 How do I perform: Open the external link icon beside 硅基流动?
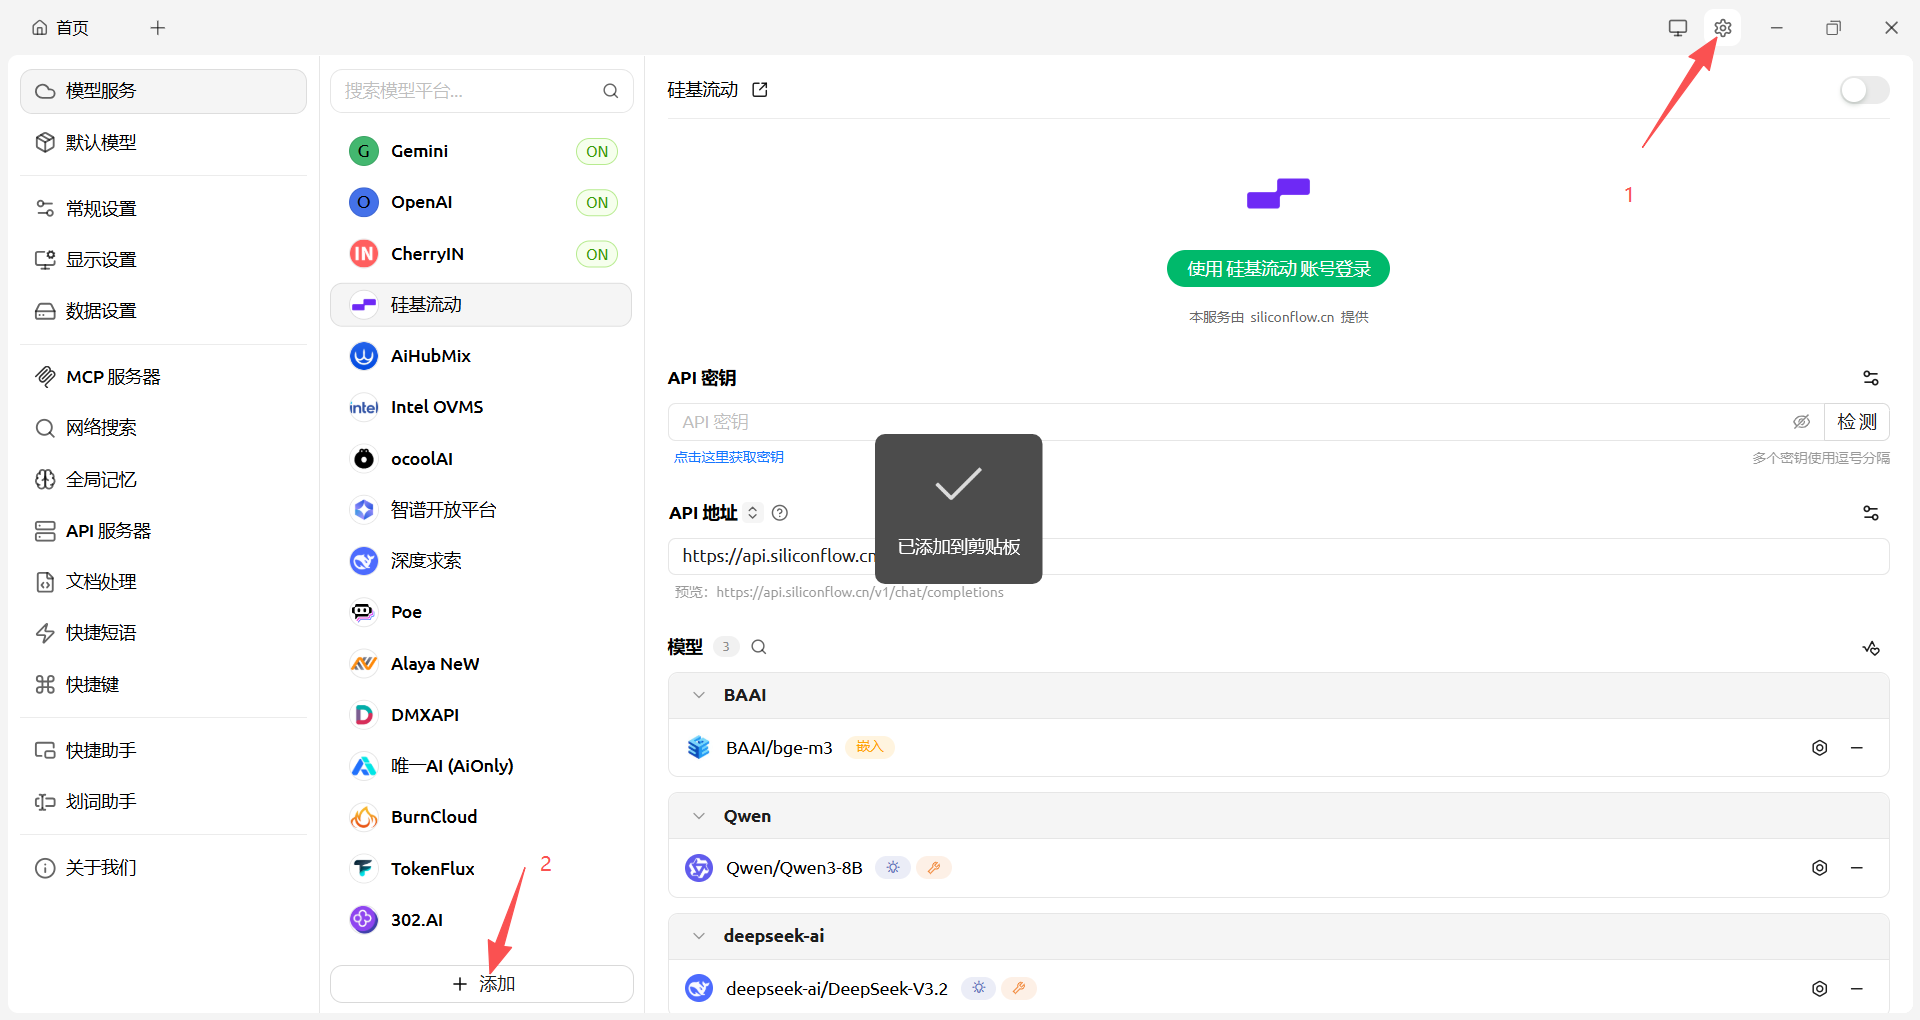coord(760,90)
